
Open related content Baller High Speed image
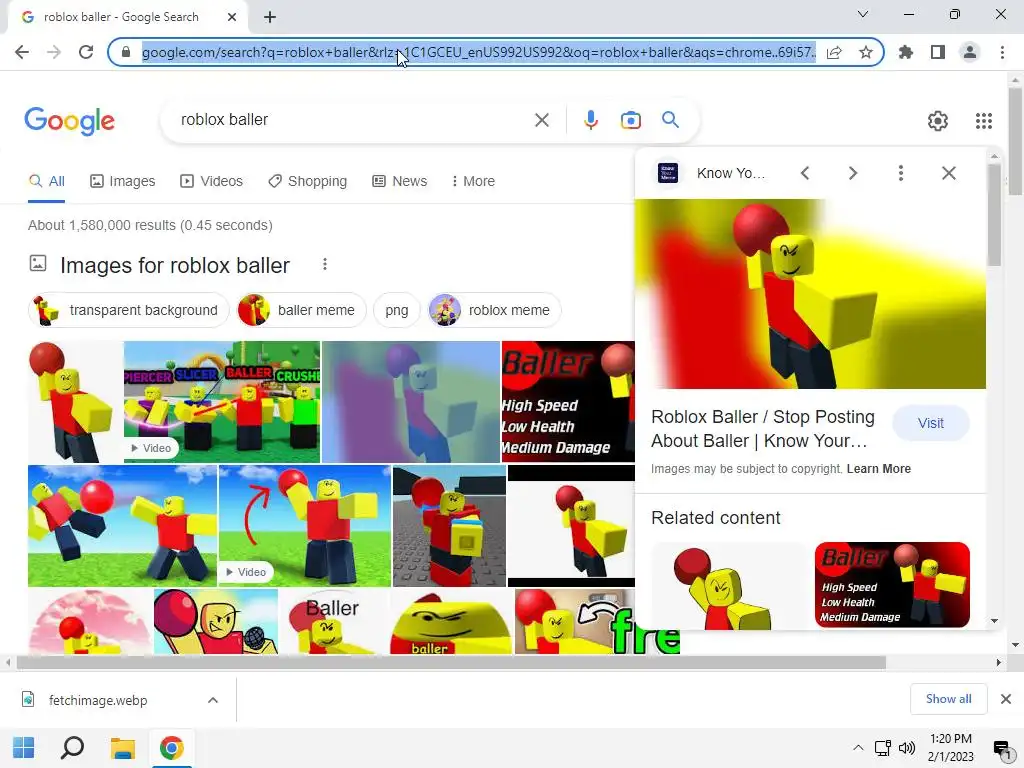pyautogui.click(x=892, y=584)
